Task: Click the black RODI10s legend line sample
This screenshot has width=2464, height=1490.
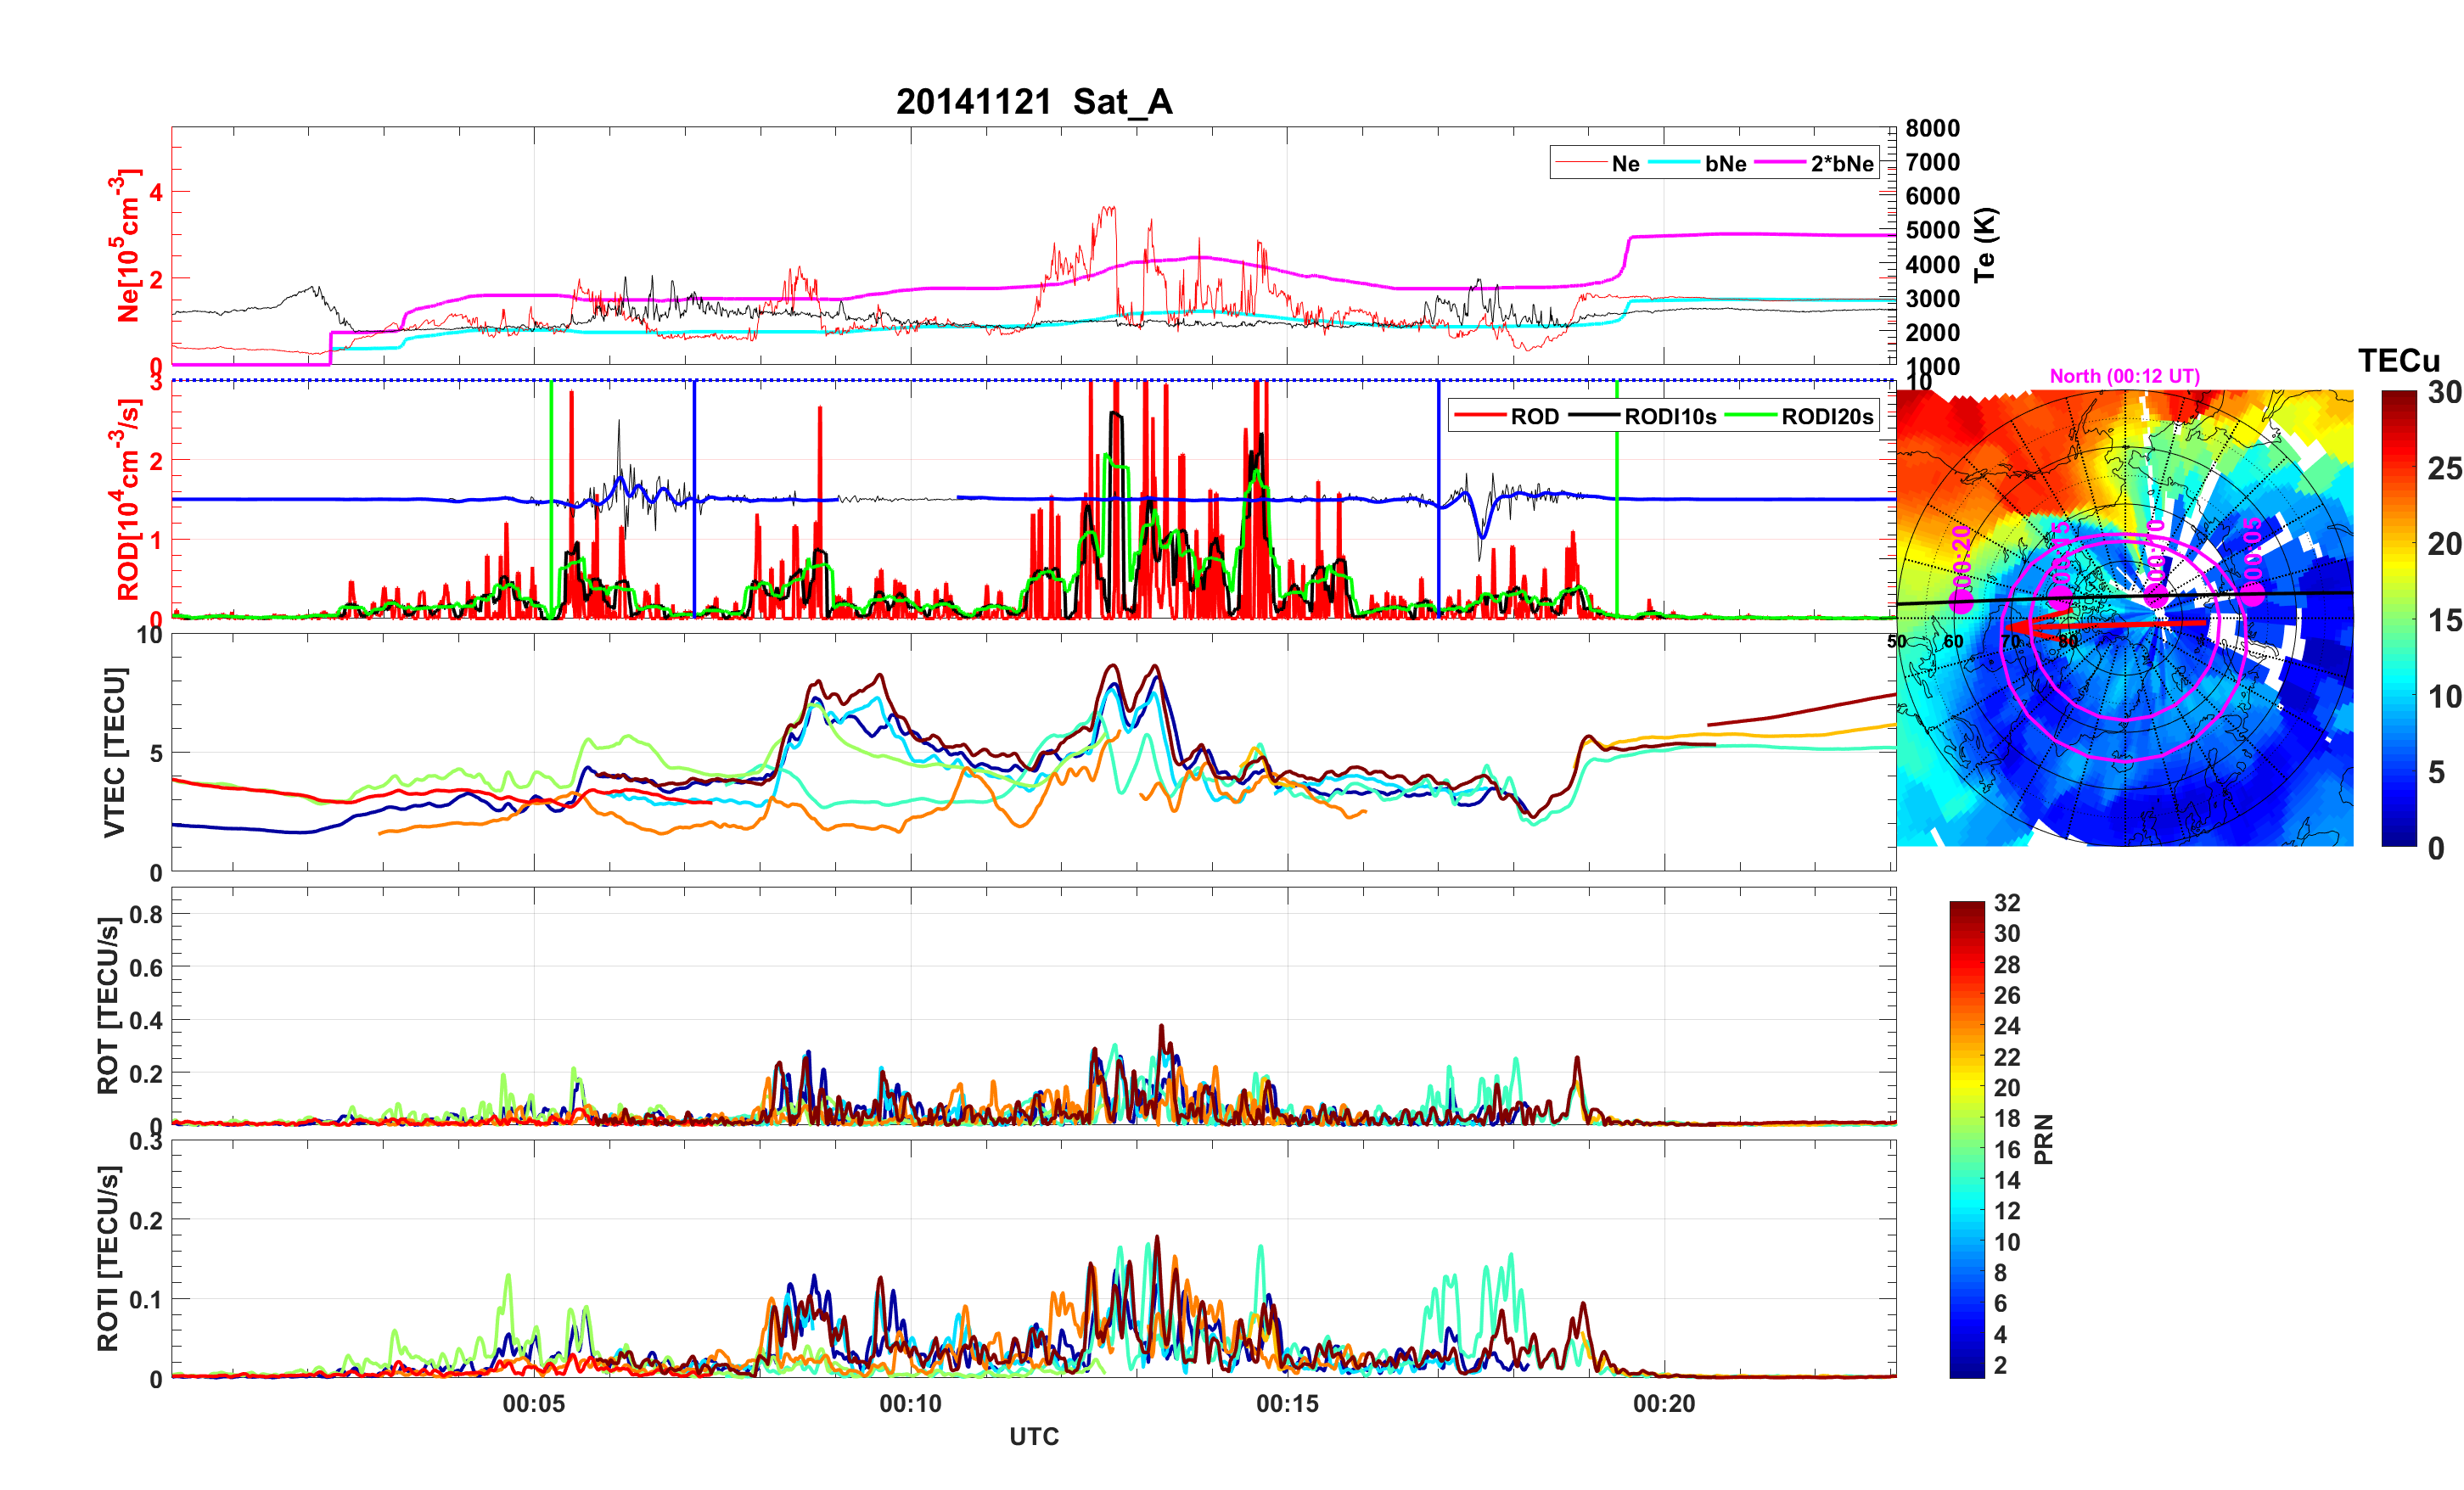Action: click(x=1594, y=416)
